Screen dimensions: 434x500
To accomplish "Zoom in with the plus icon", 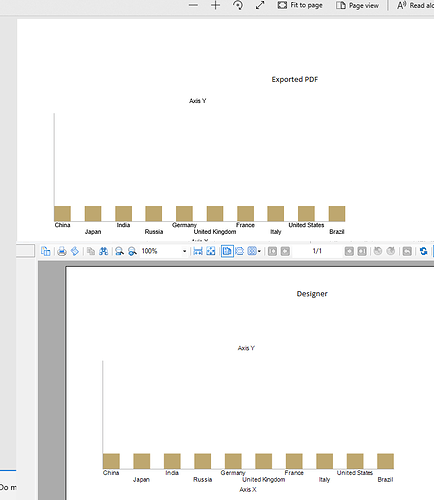I will (x=215, y=5).
